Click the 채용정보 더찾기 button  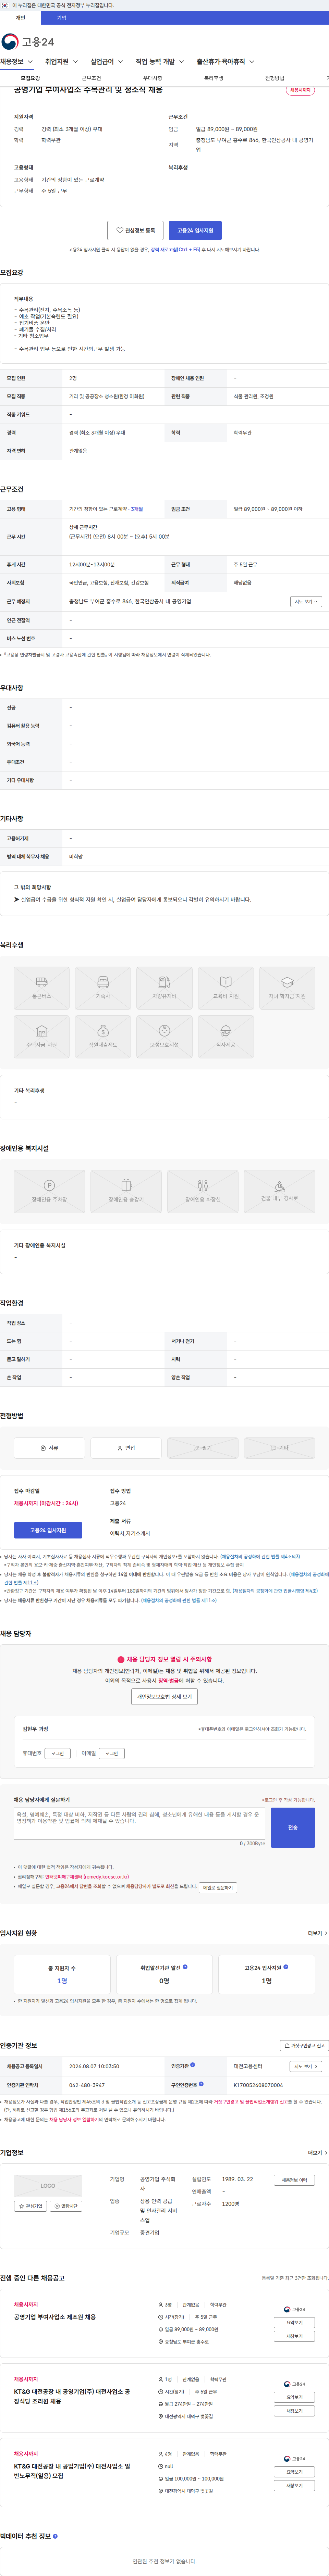pos(294,2181)
